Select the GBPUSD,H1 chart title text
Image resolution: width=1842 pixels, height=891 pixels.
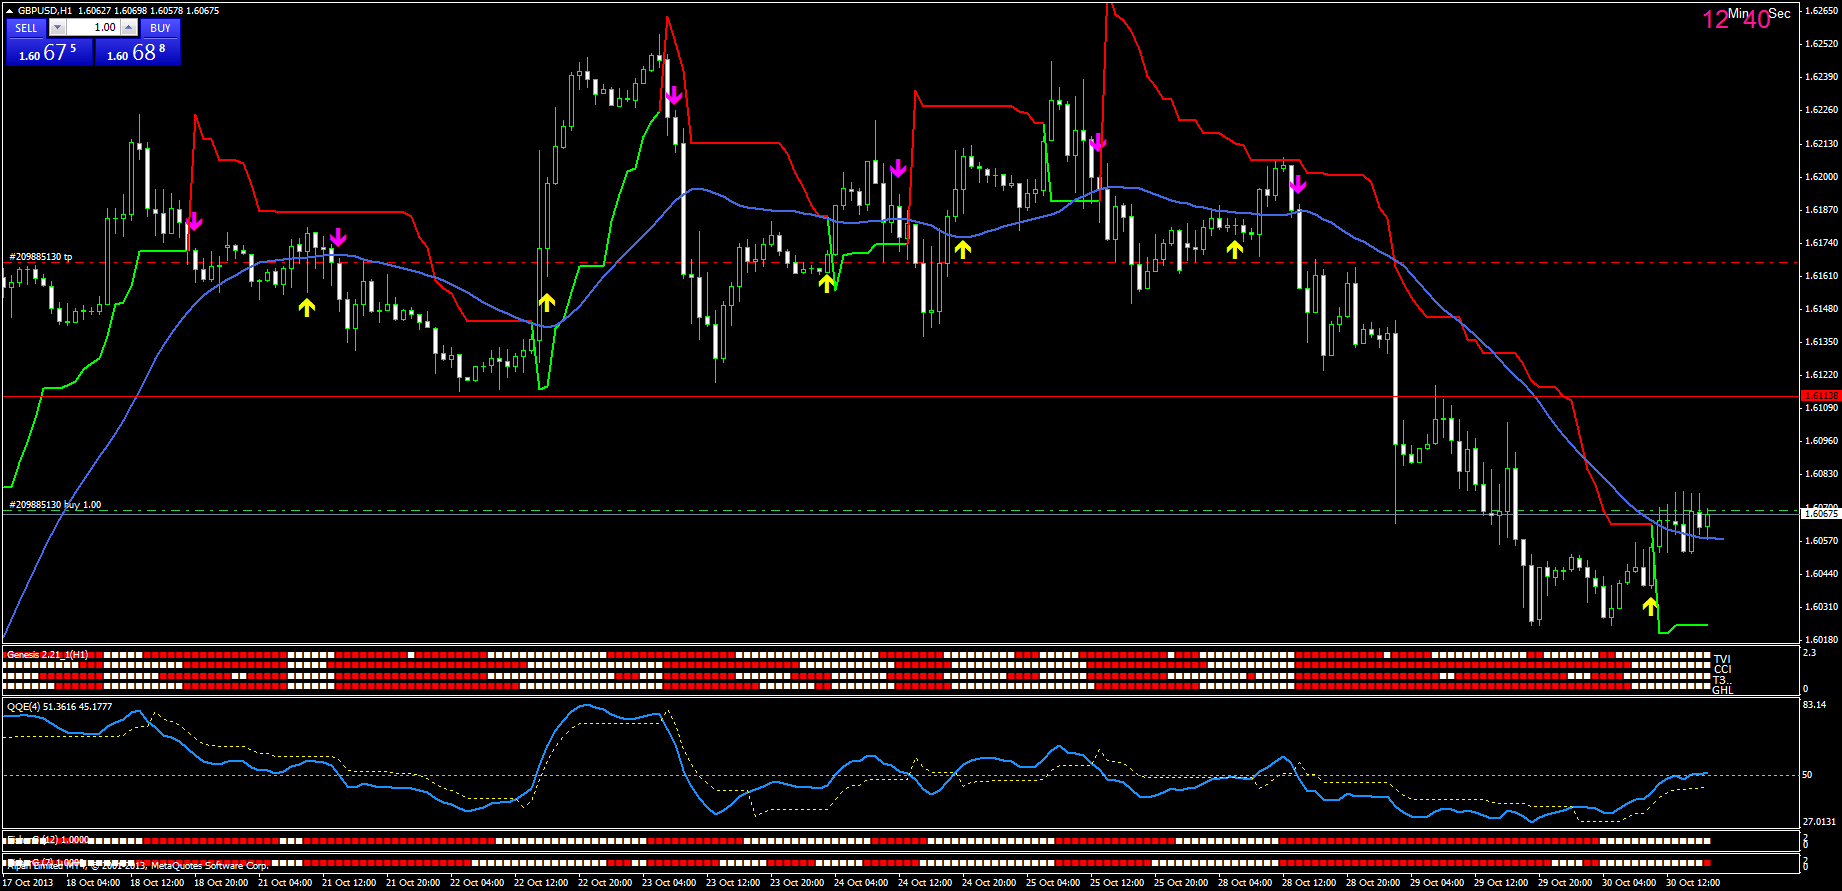[44, 11]
